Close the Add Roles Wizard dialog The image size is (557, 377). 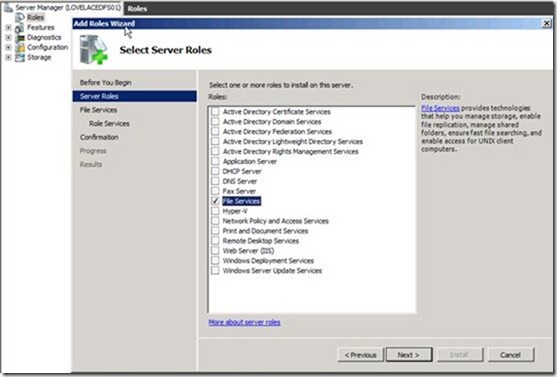(x=546, y=23)
